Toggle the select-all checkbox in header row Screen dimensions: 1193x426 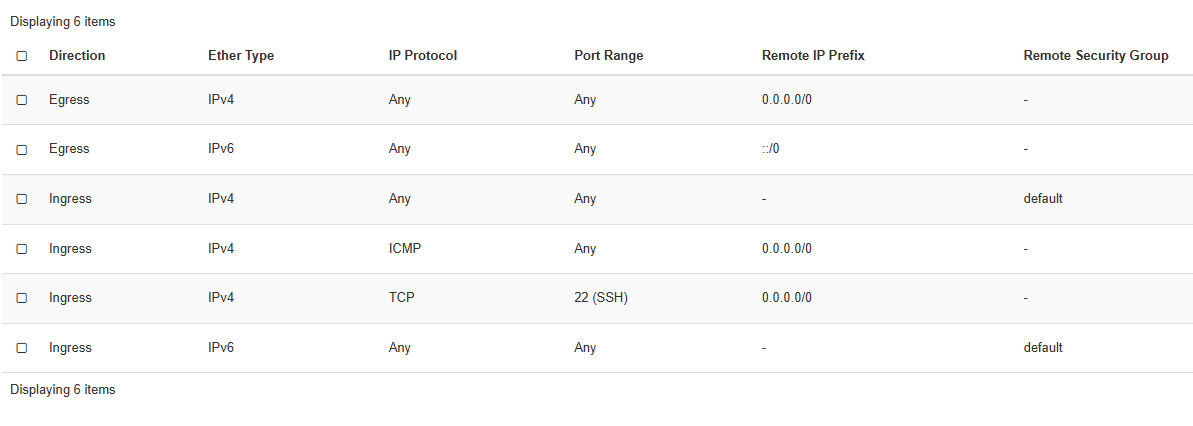coord(22,56)
